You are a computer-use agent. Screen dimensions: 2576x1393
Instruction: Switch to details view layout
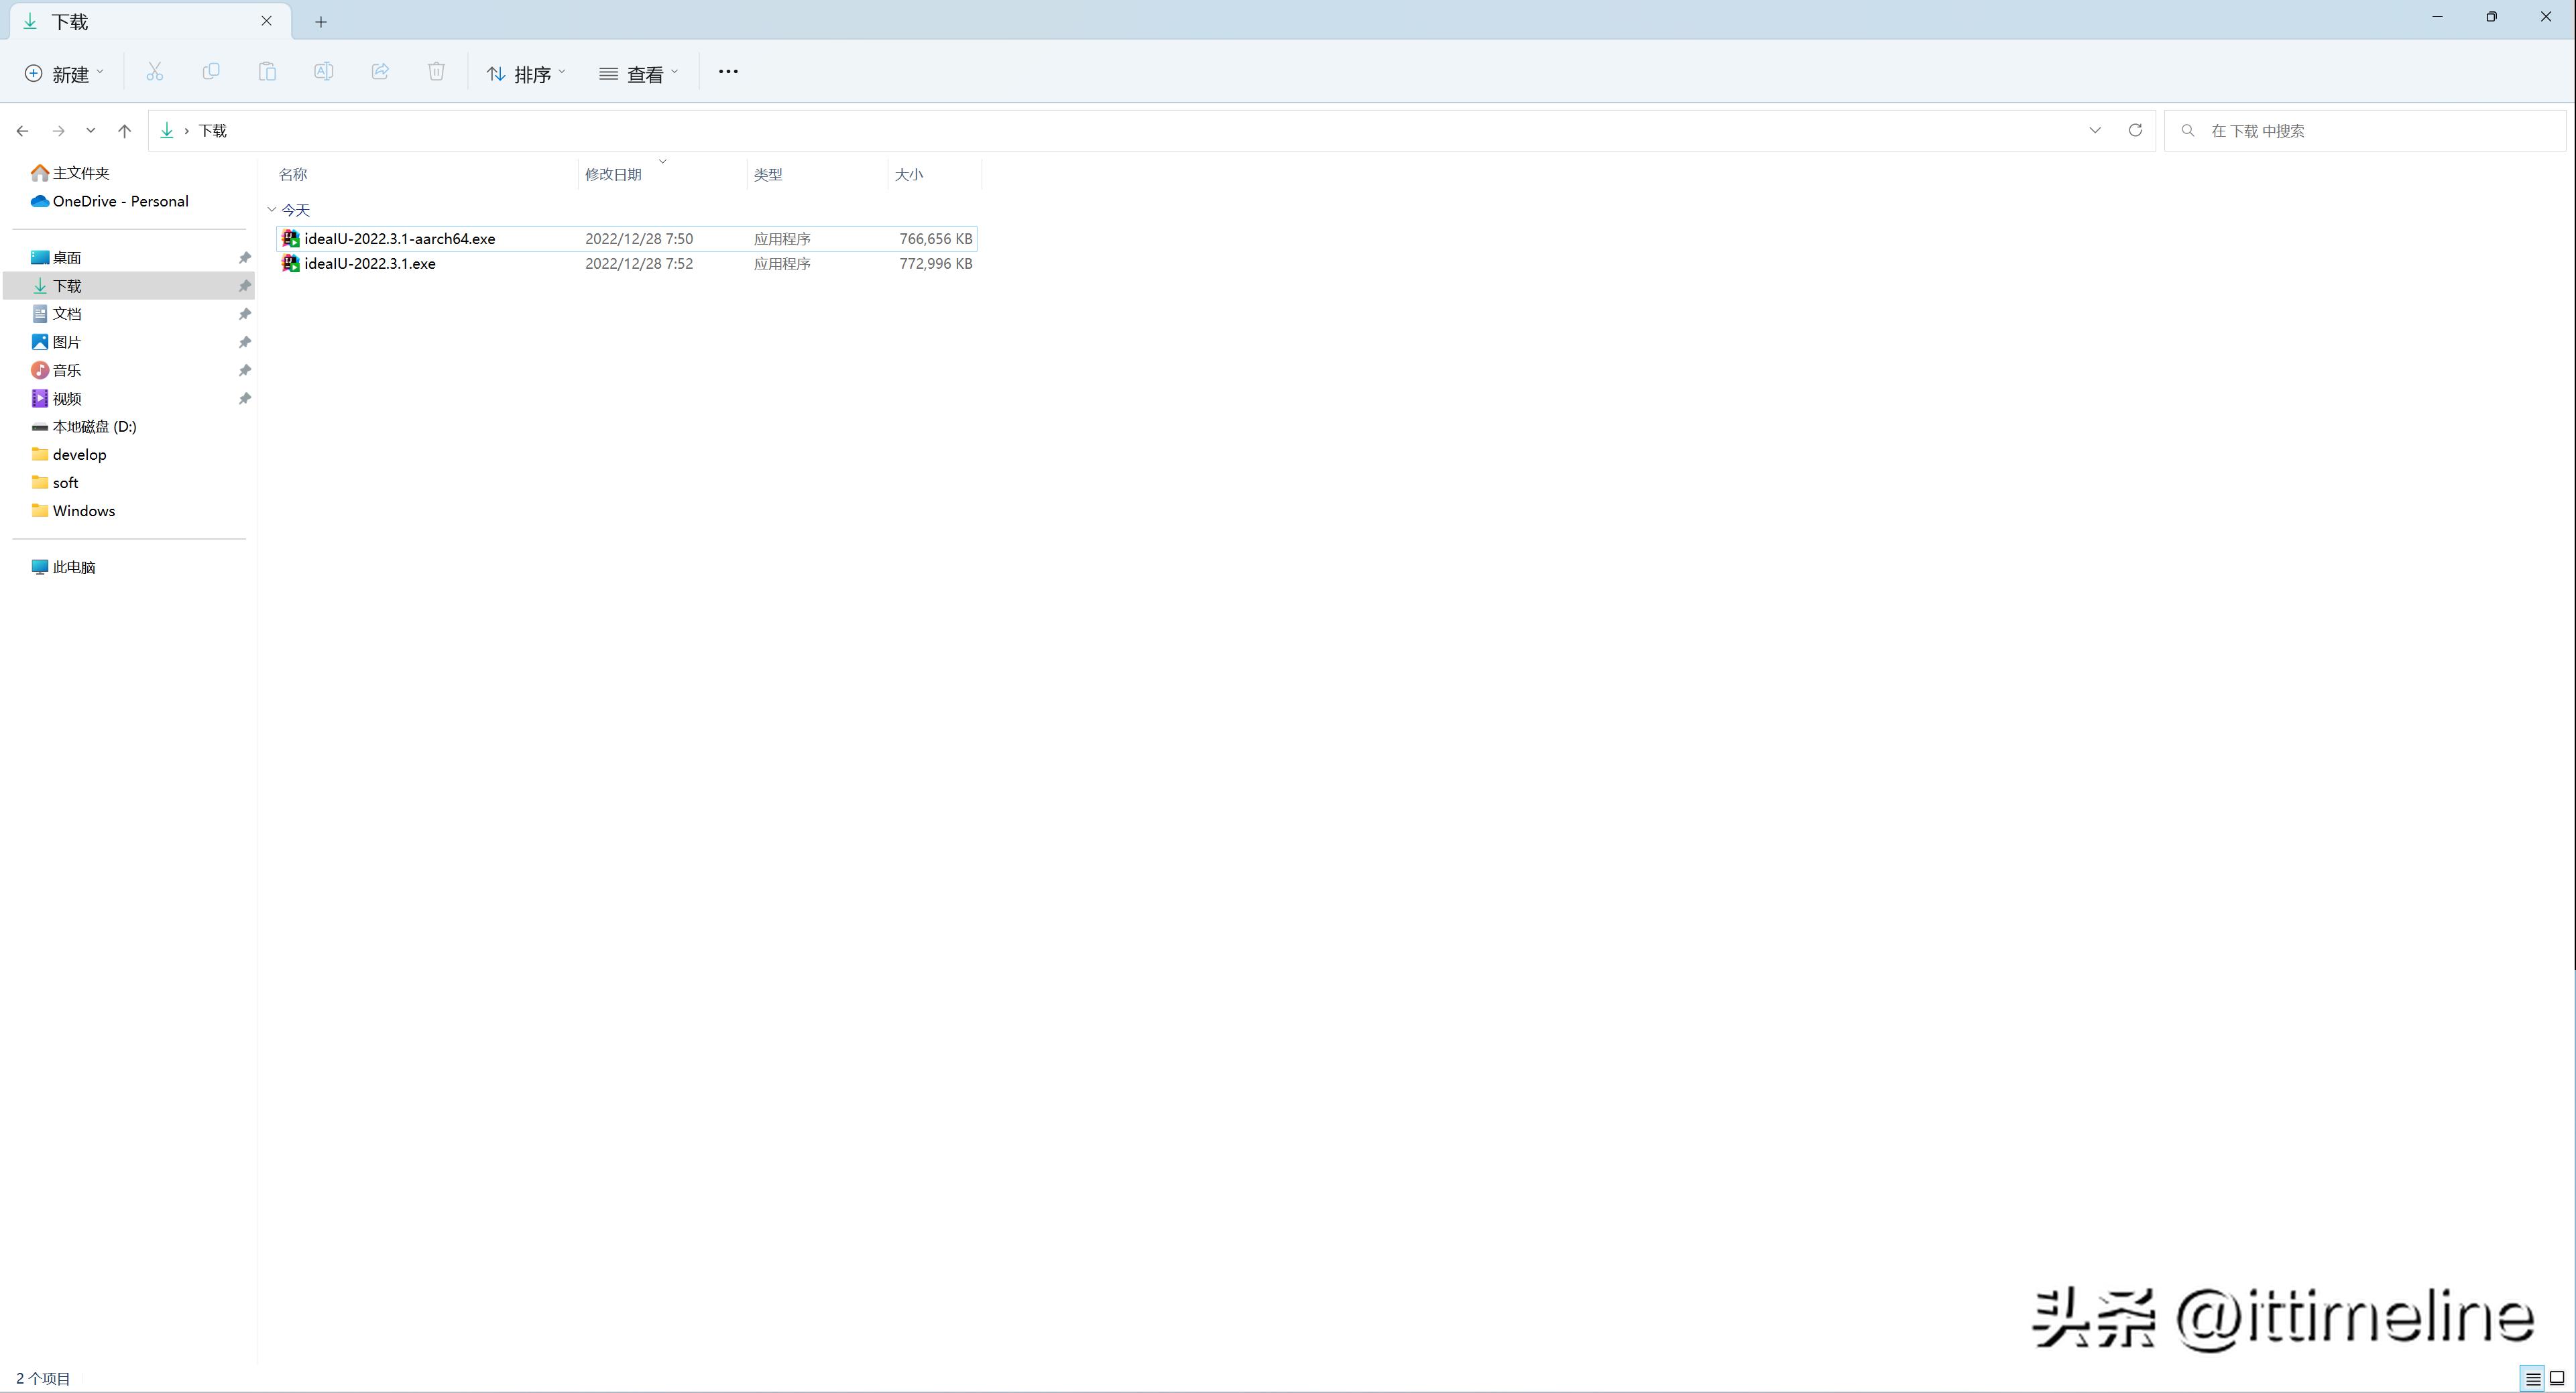pyautogui.click(x=2532, y=1379)
